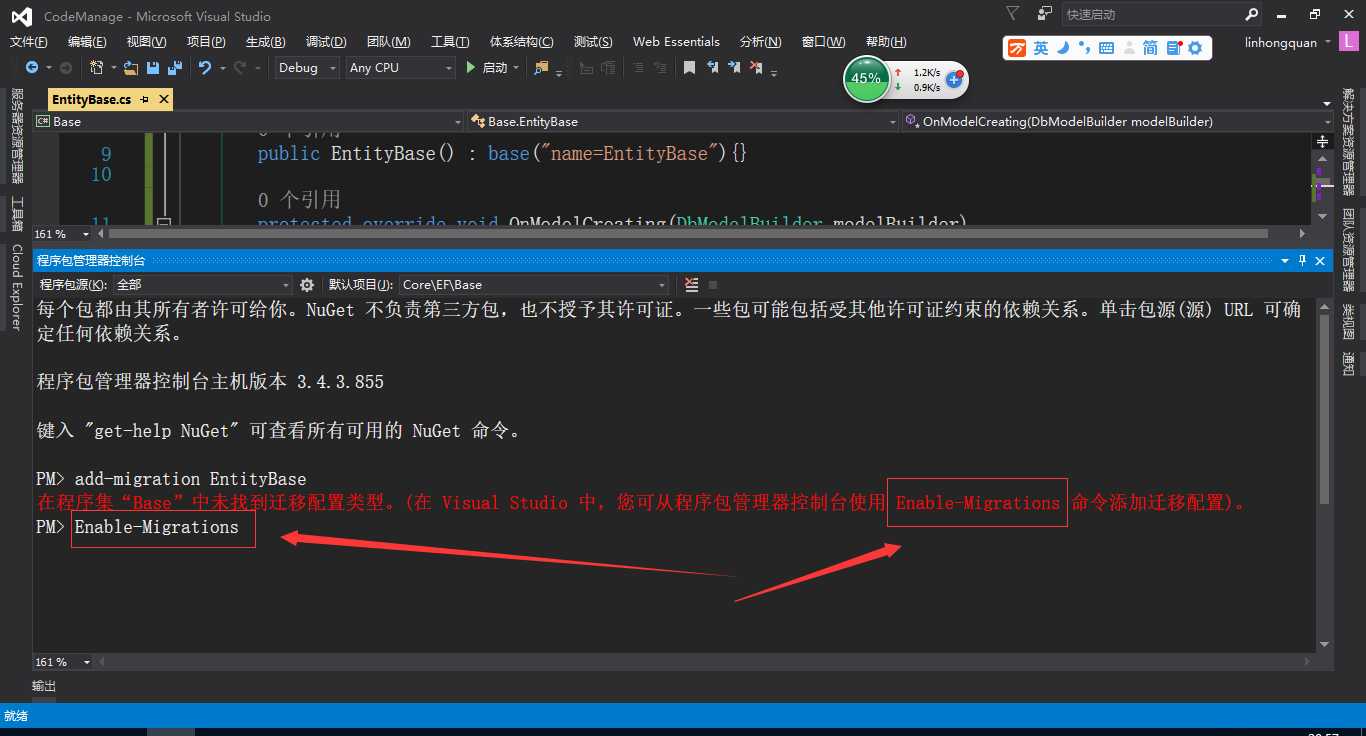
Task: Click the Quick Launch search magnifier icon
Action: 1252,14
